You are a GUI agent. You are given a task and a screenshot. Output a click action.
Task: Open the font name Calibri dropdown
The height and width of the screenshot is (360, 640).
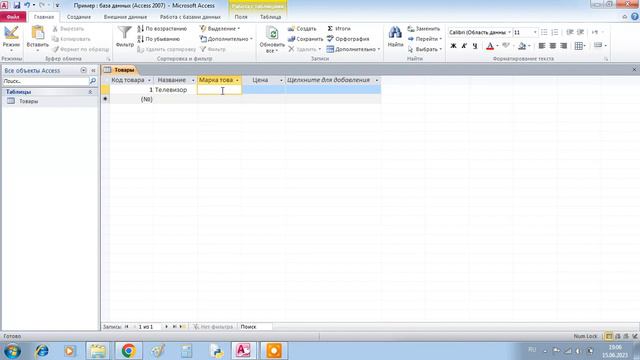[509, 32]
